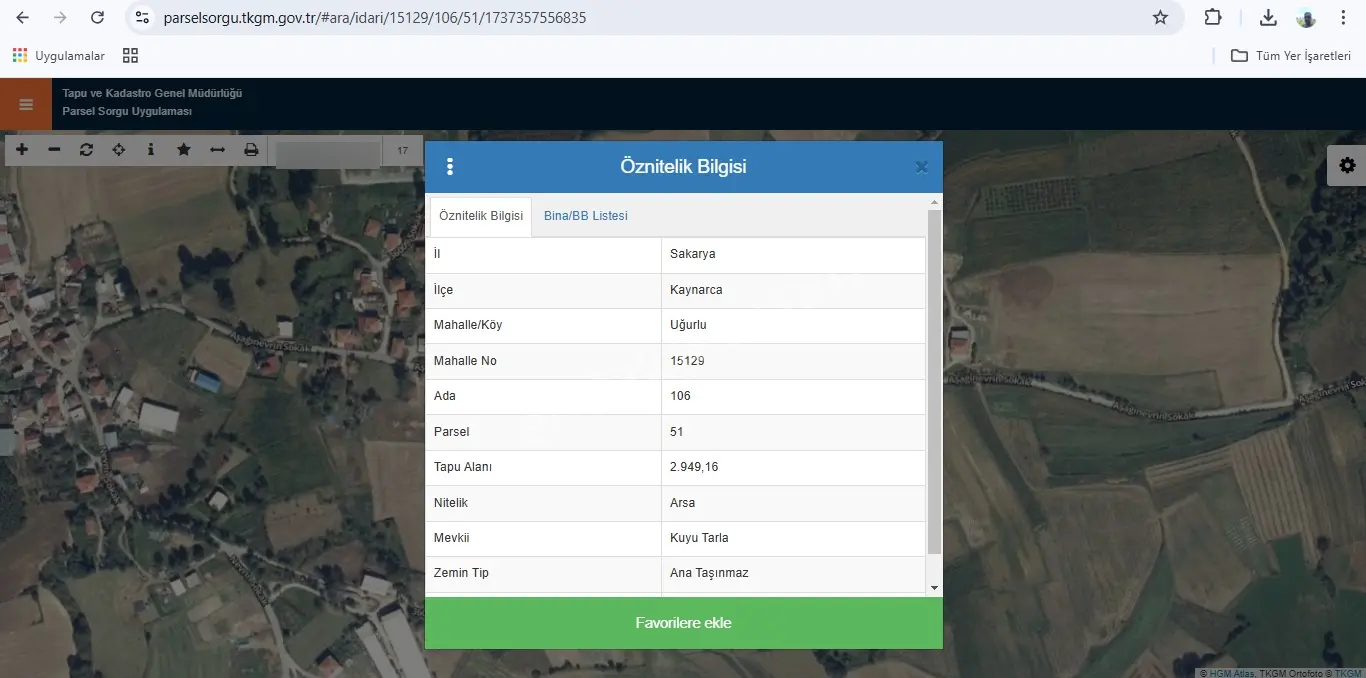The image size is (1366, 678).
Task: Click the print map icon
Action: [x=251, y=150]
